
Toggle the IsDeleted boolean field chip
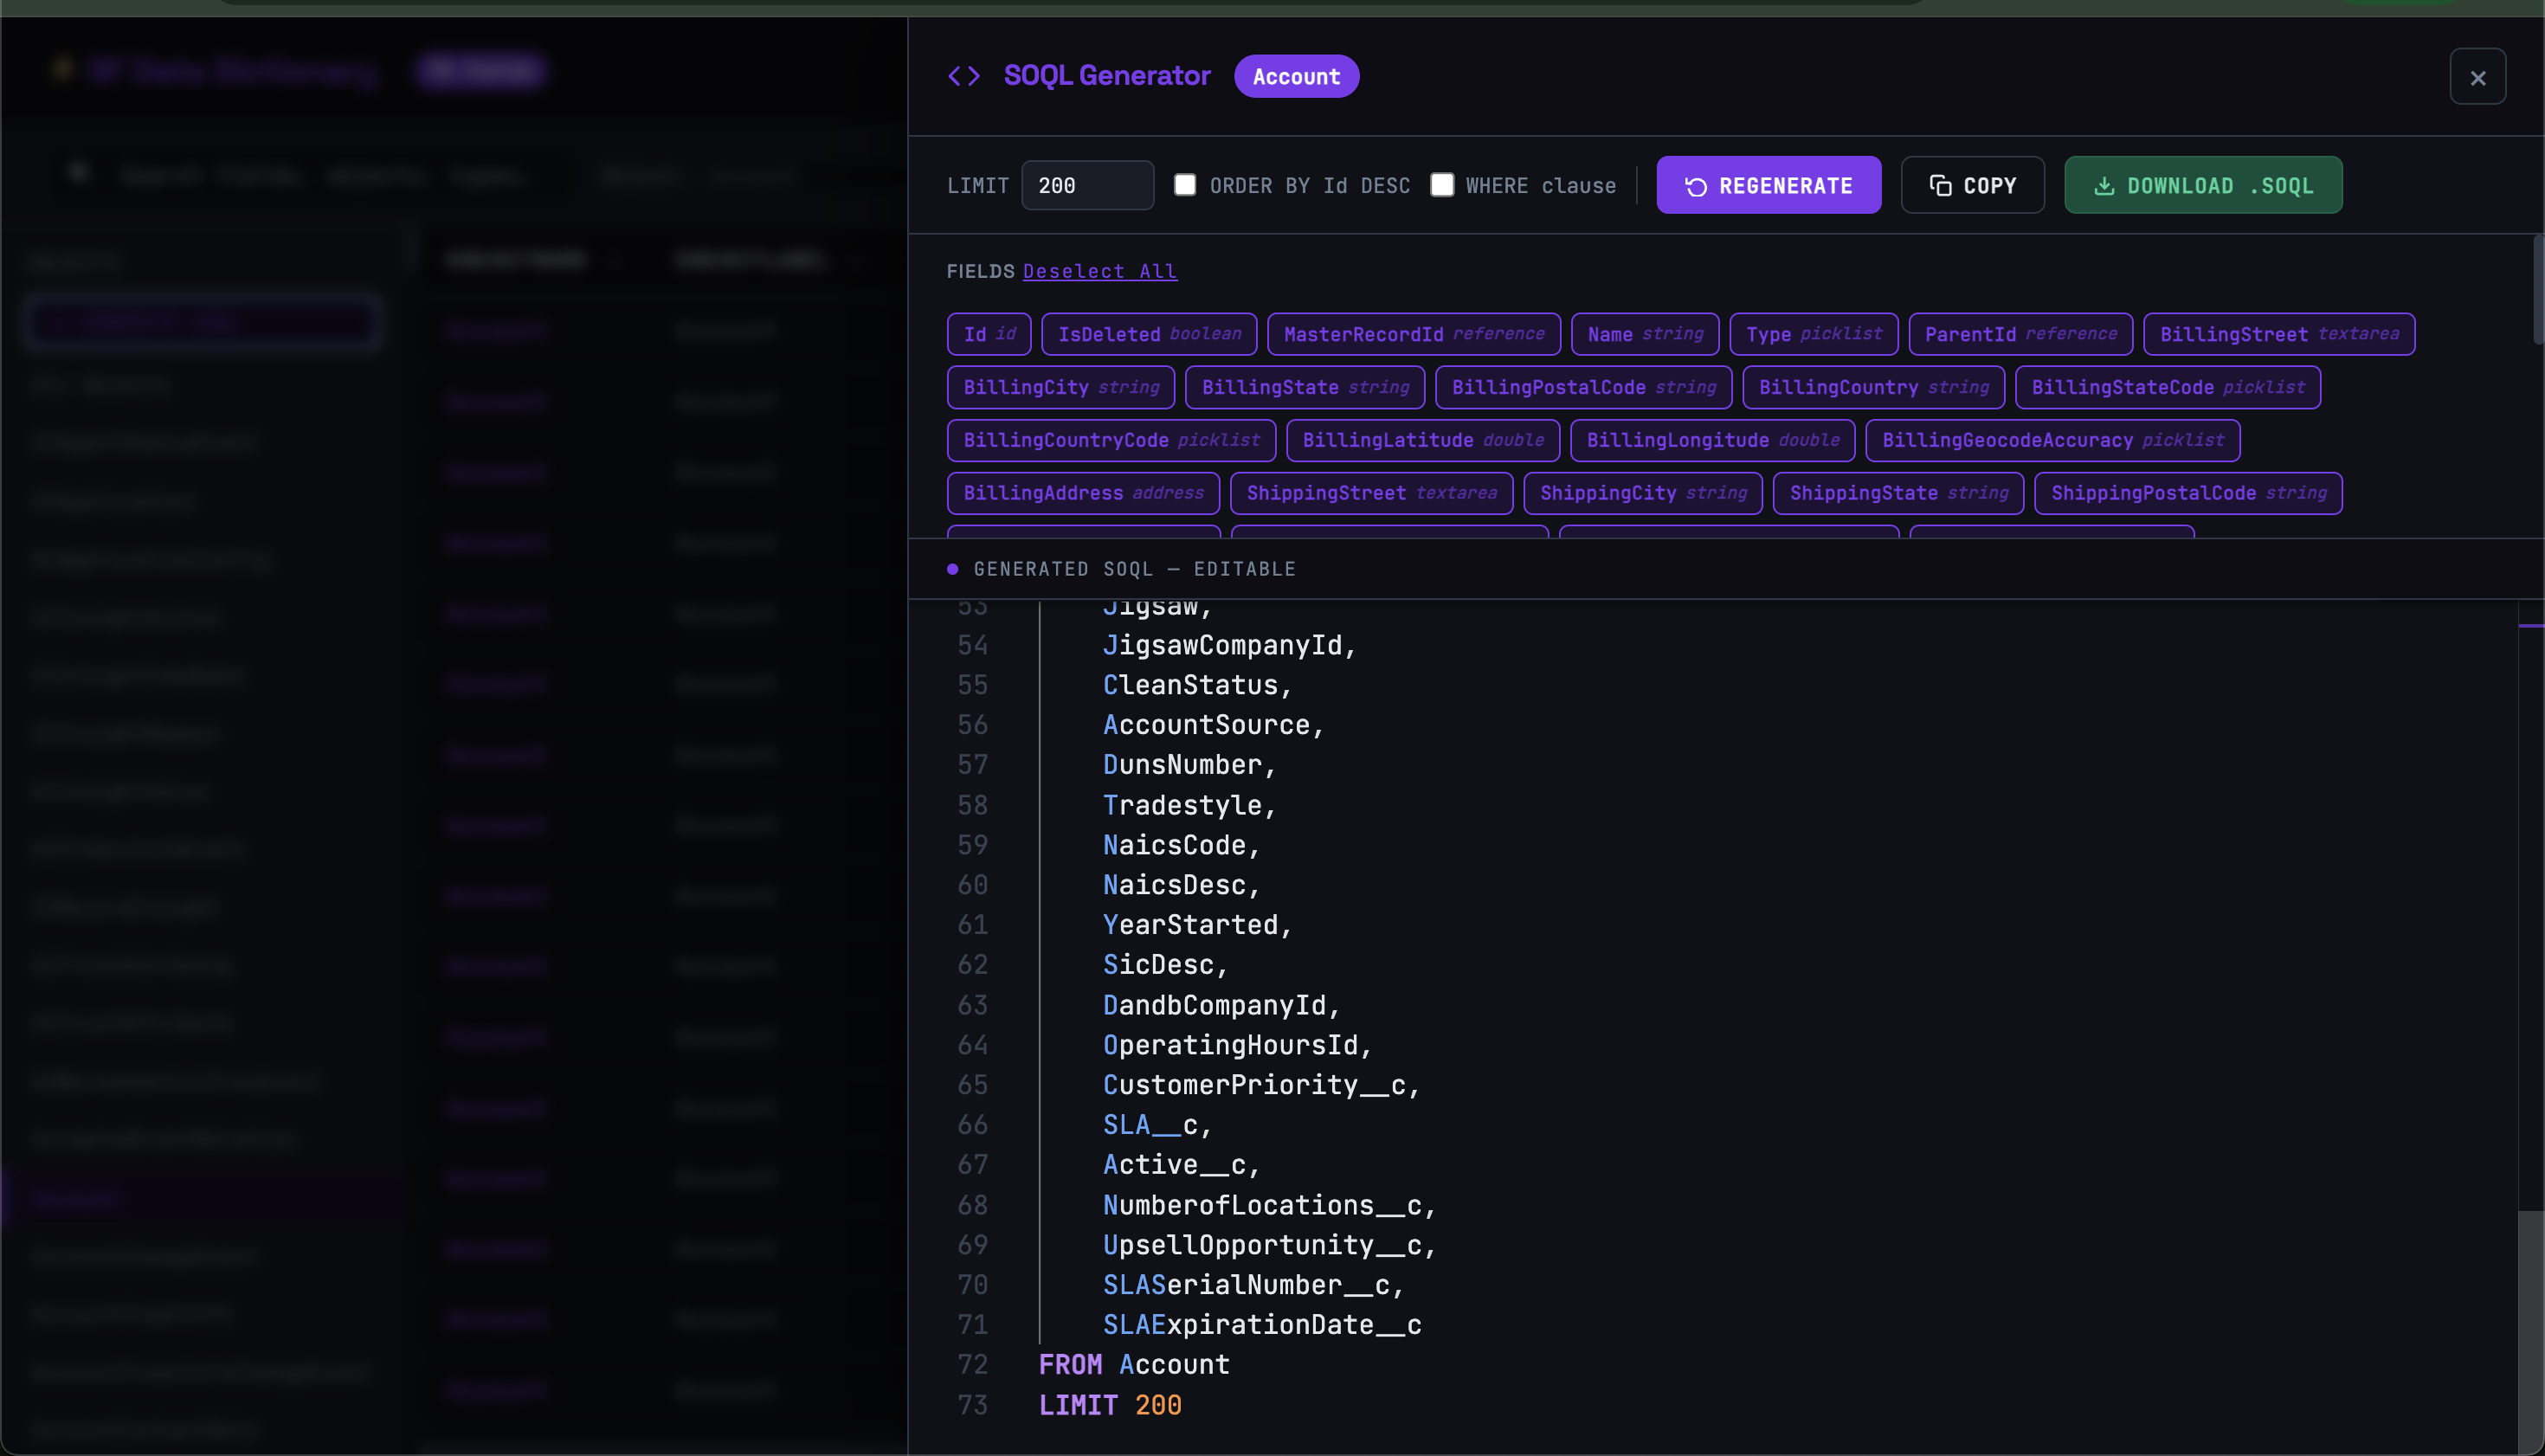pos(1149,334)
